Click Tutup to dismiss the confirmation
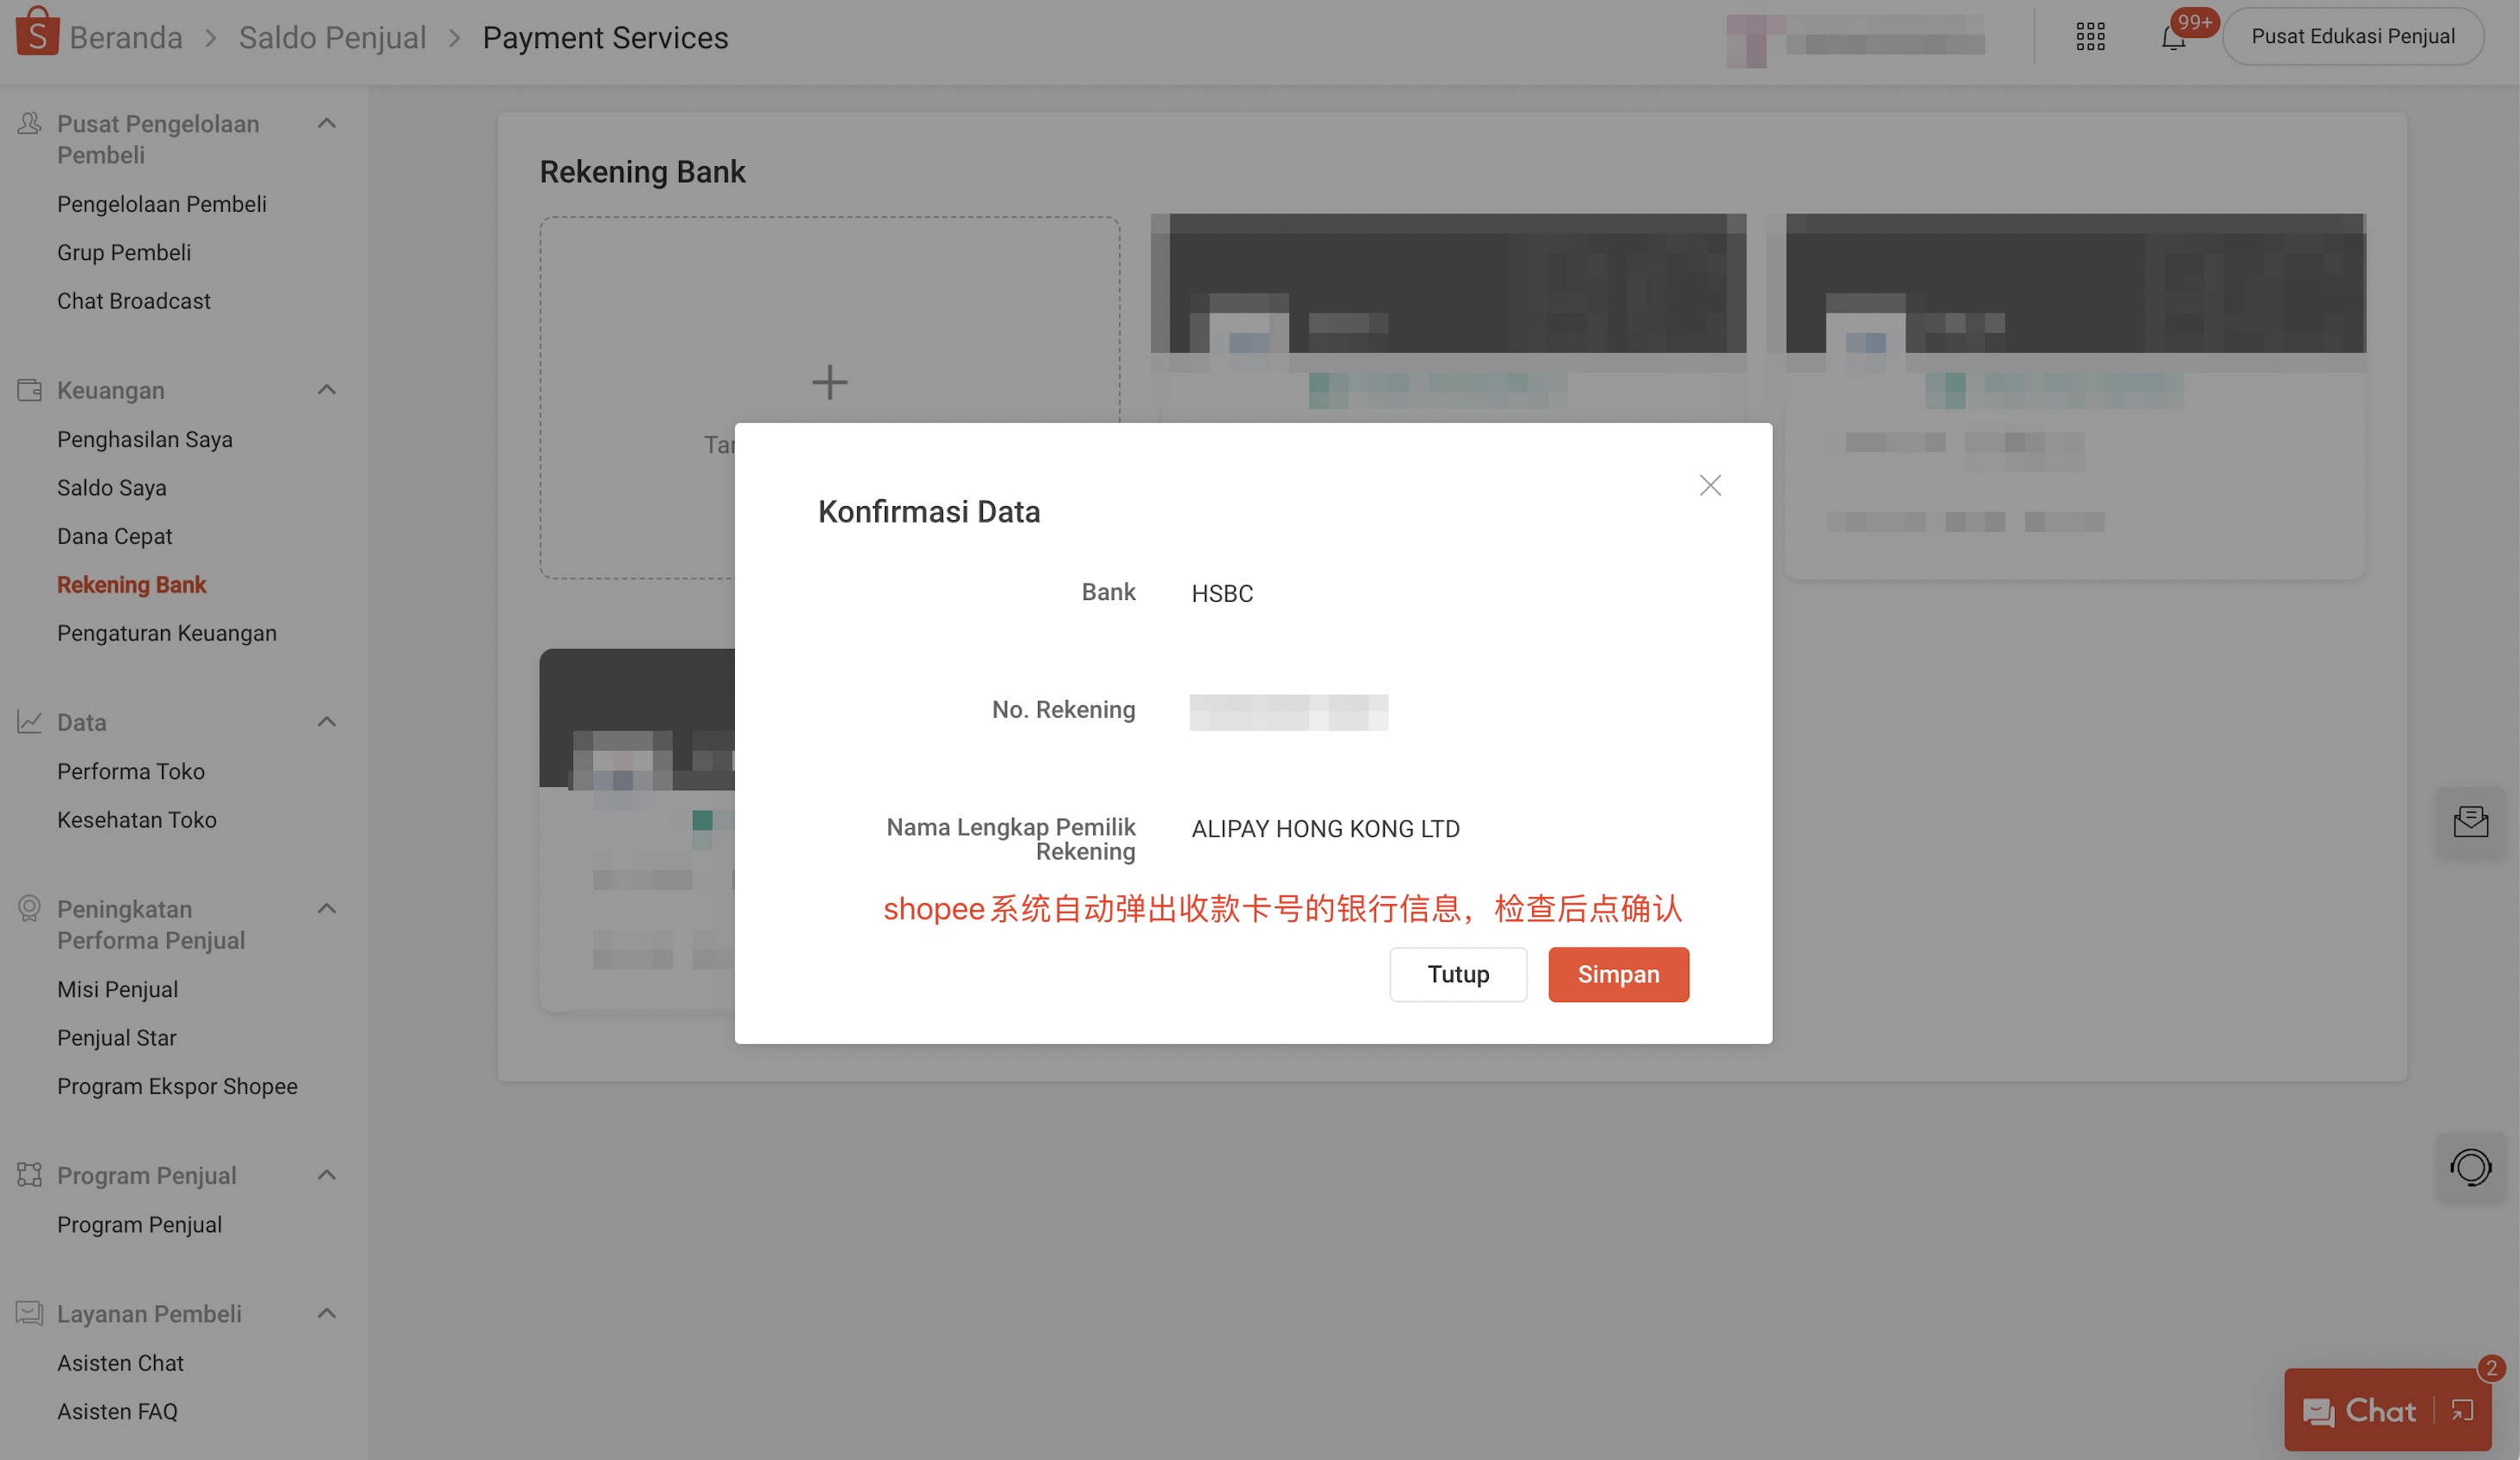Viewport: 2520px width, 1460px height. (x=1458, y=974)
